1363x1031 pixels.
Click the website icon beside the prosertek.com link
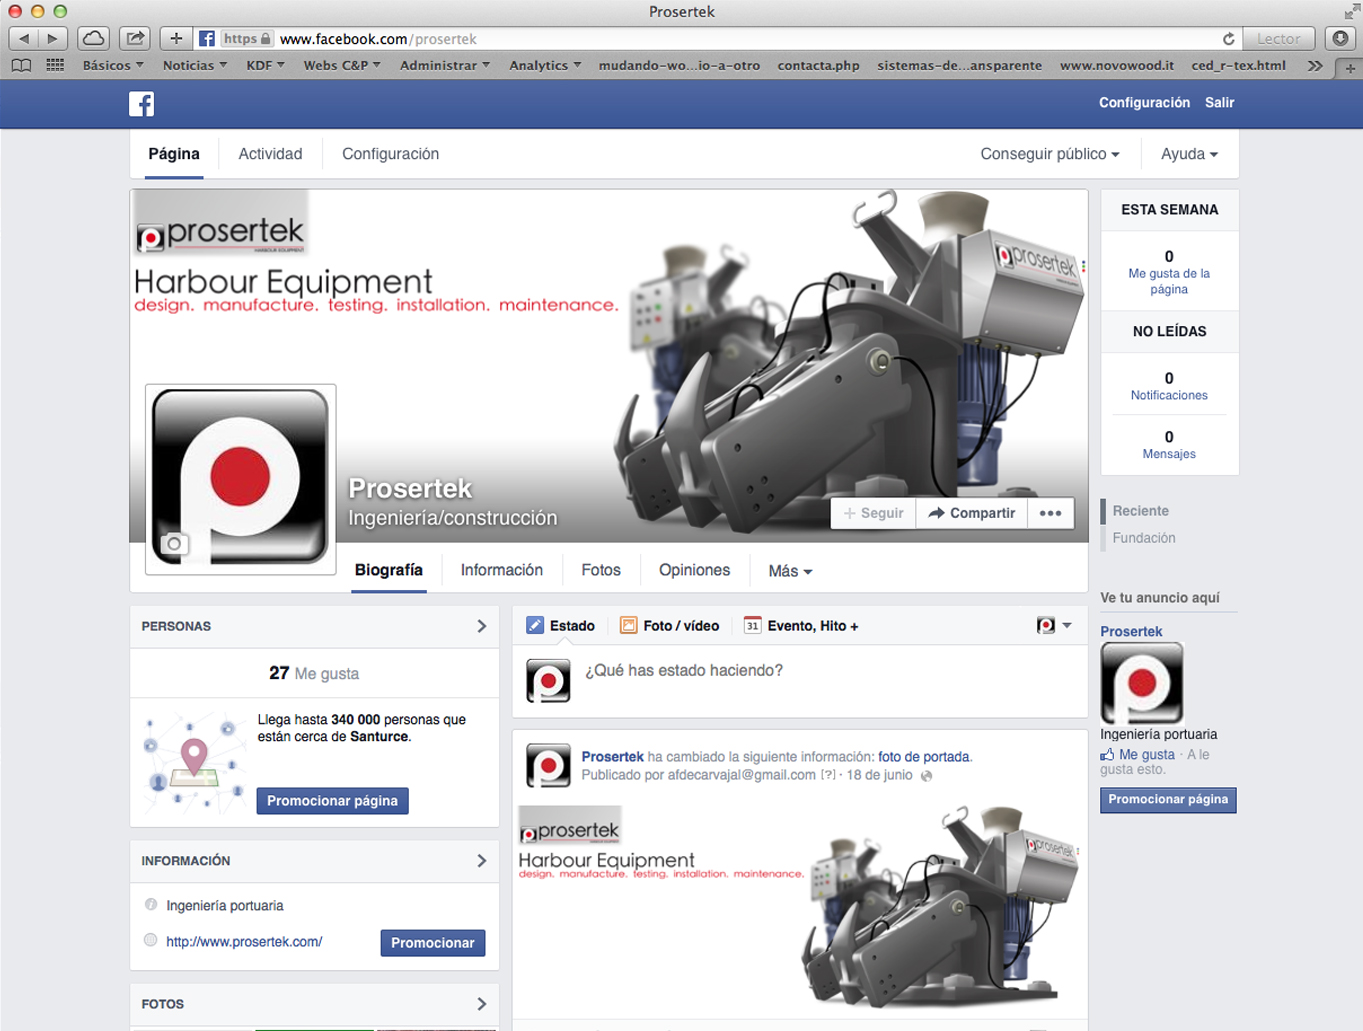[x=150, y=940]
